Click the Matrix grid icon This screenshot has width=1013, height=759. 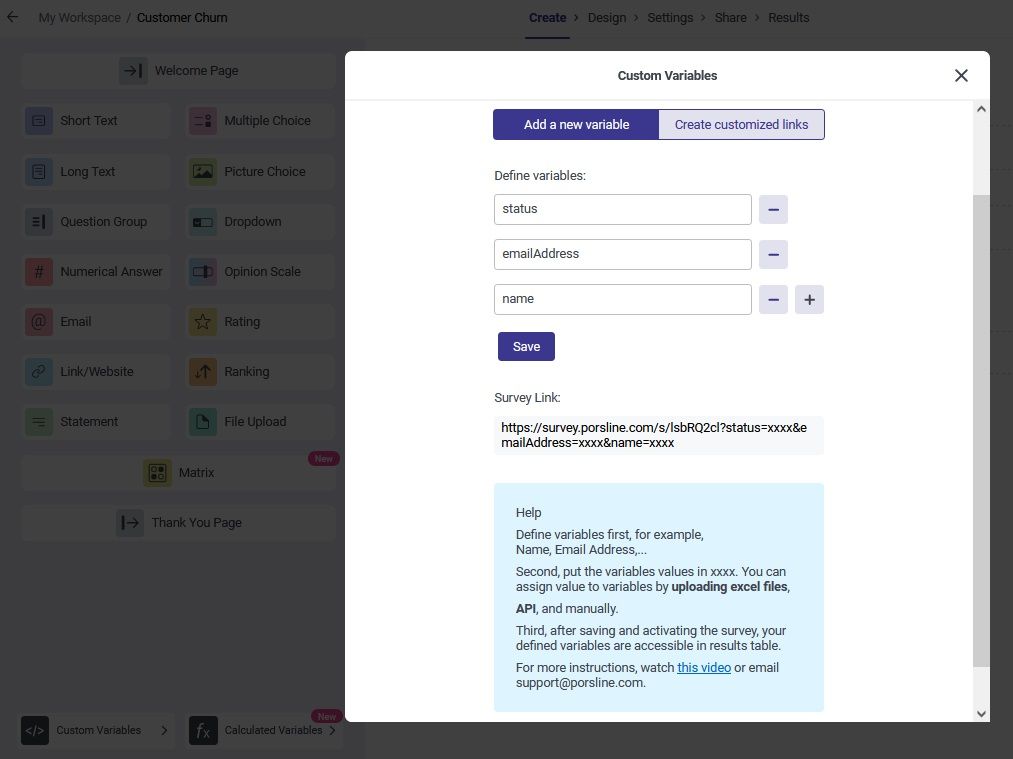(157, 473)
